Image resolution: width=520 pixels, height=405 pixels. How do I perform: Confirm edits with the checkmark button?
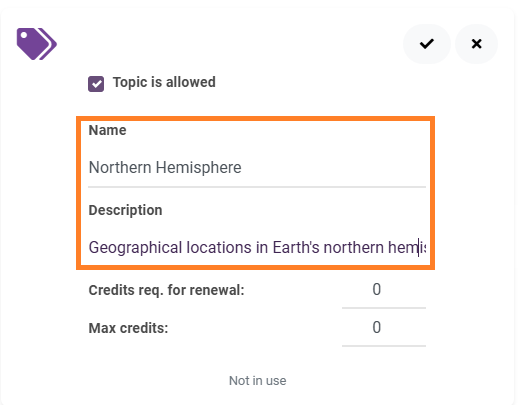tap(427, 44)
